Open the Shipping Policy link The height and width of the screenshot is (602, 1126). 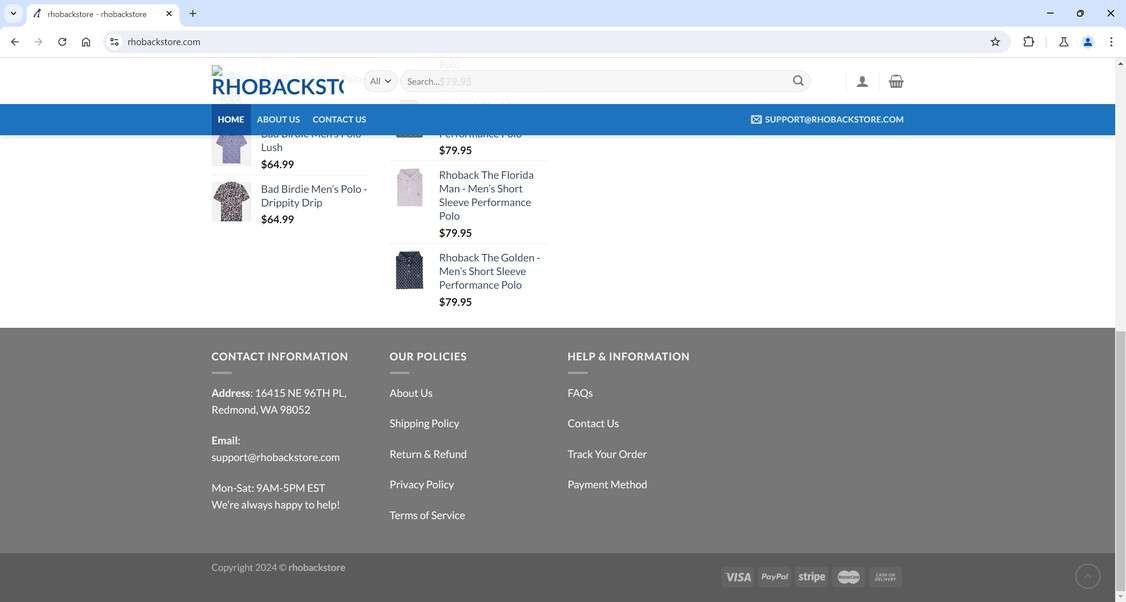coord(424,424)
